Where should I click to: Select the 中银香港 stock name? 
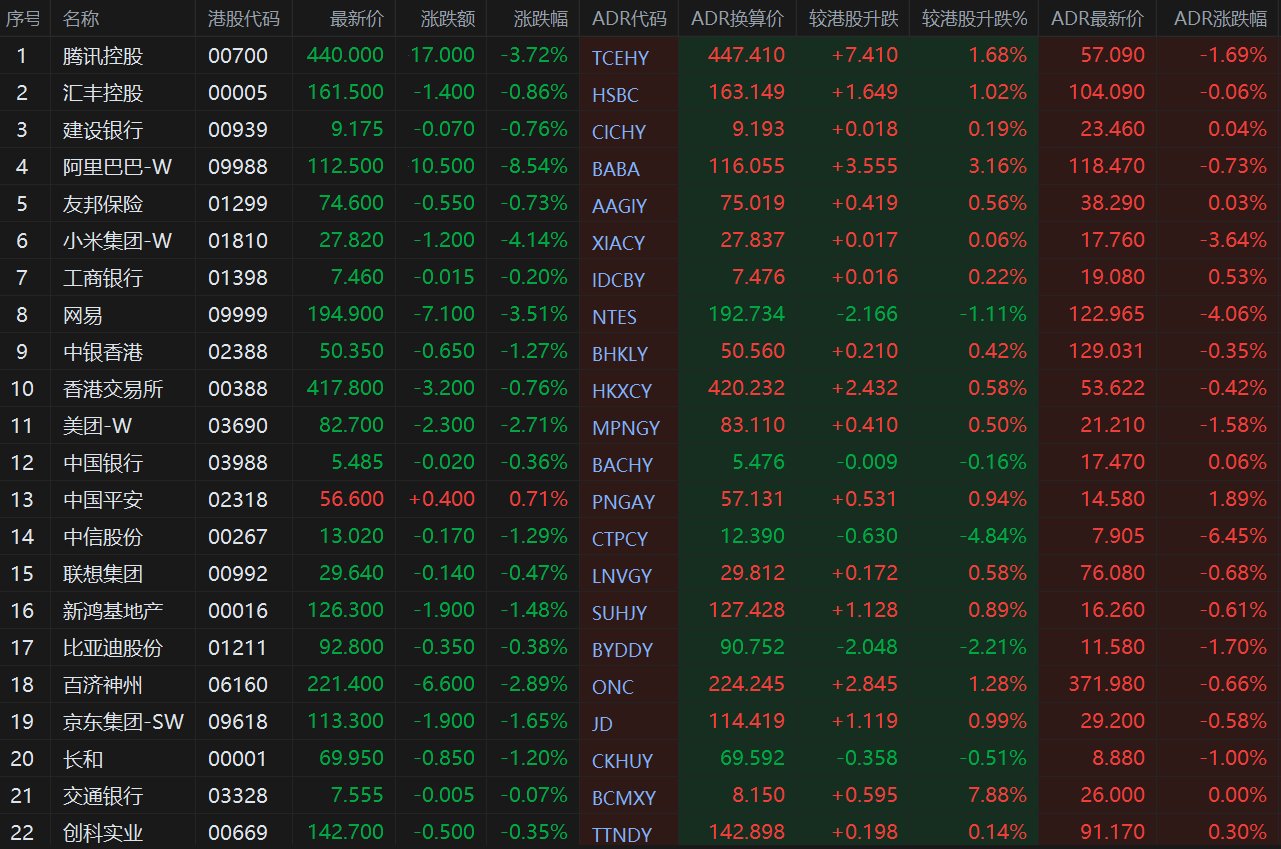click(x=102, y=352)
